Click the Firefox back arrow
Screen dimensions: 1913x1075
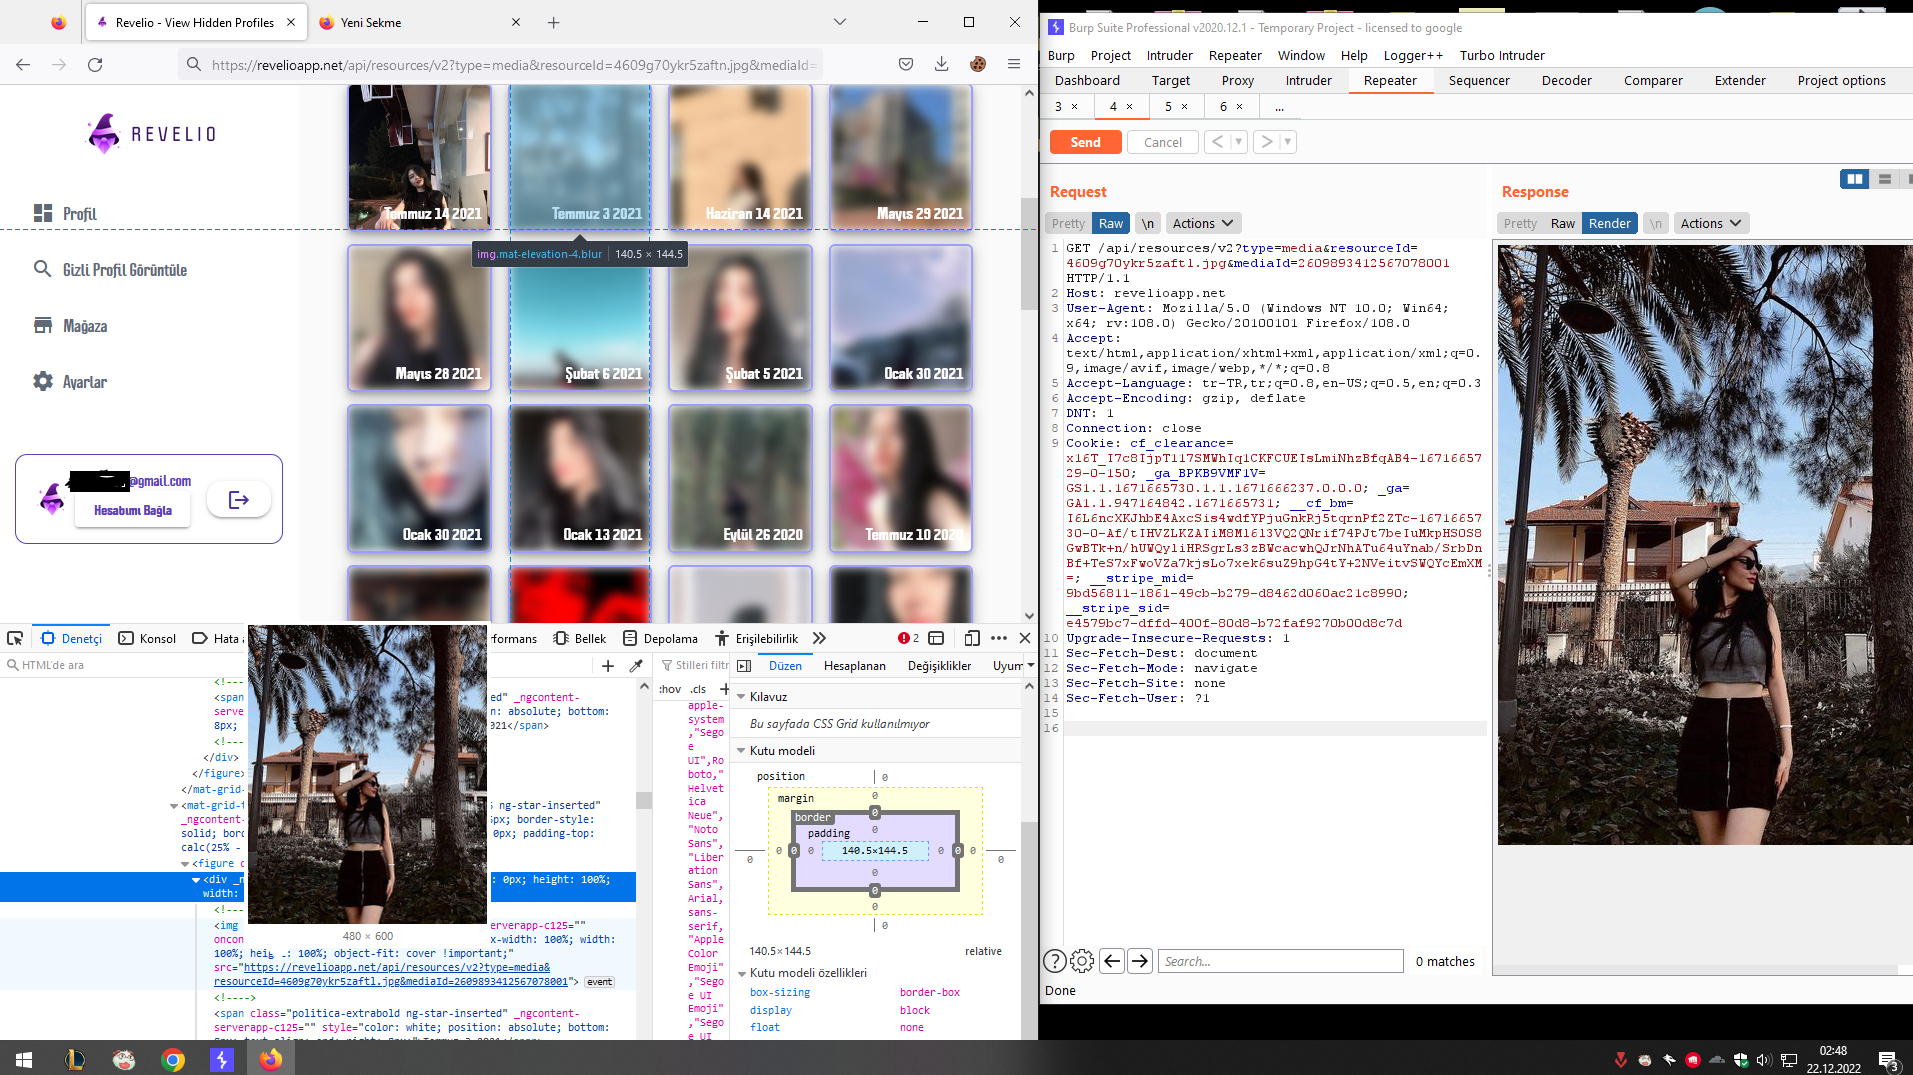(23, 65)
